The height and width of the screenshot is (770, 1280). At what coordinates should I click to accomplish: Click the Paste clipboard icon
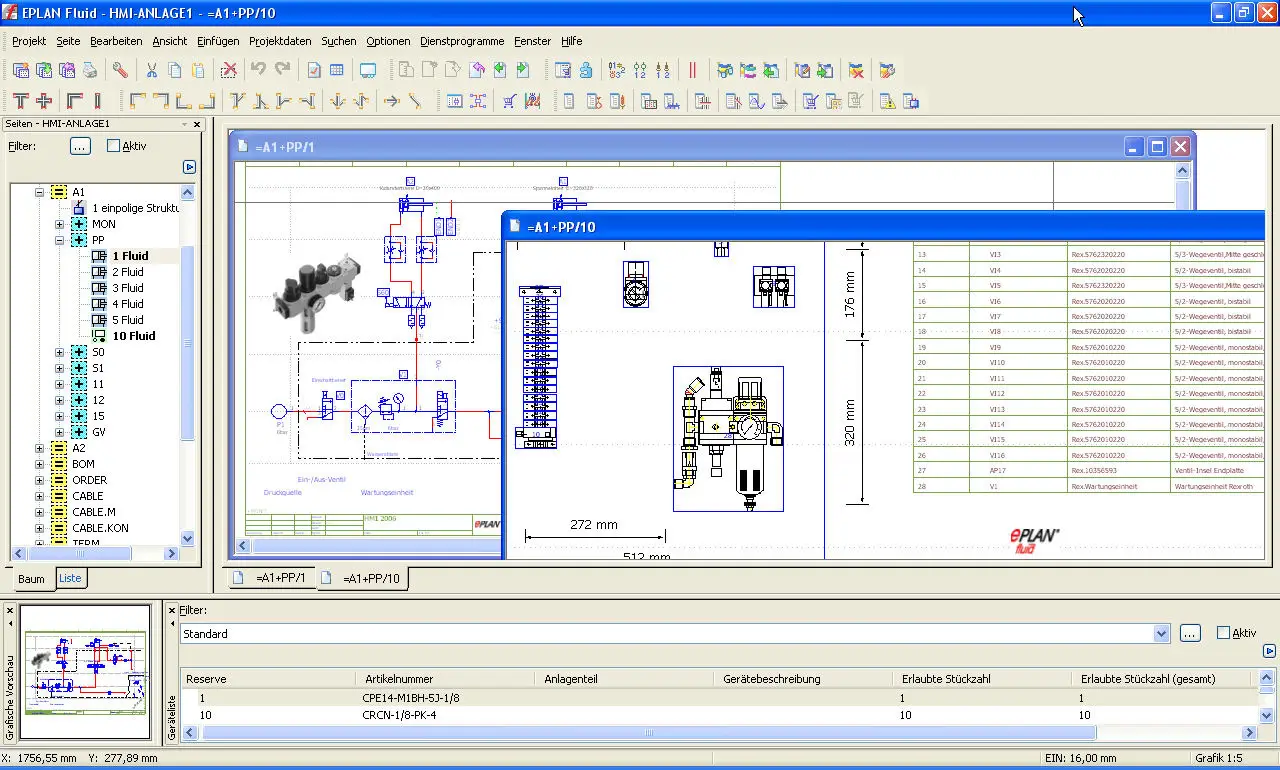pyautogui.click(x=198, y=70)
